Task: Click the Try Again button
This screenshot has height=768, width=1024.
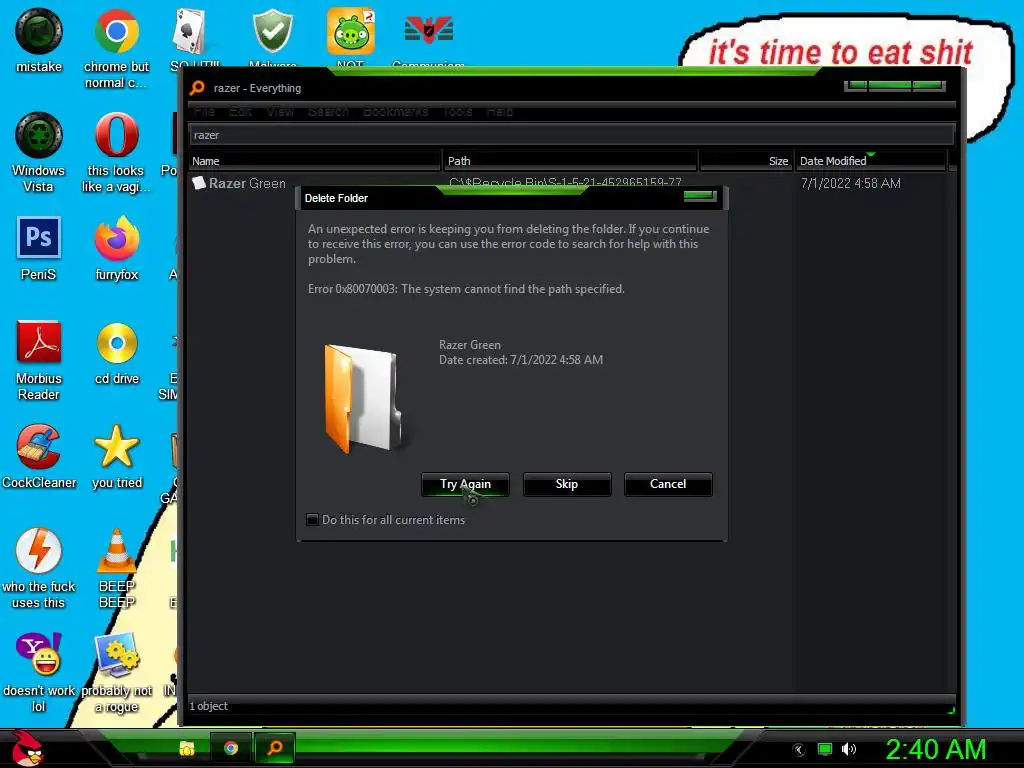Action: (x=465, y=484)
